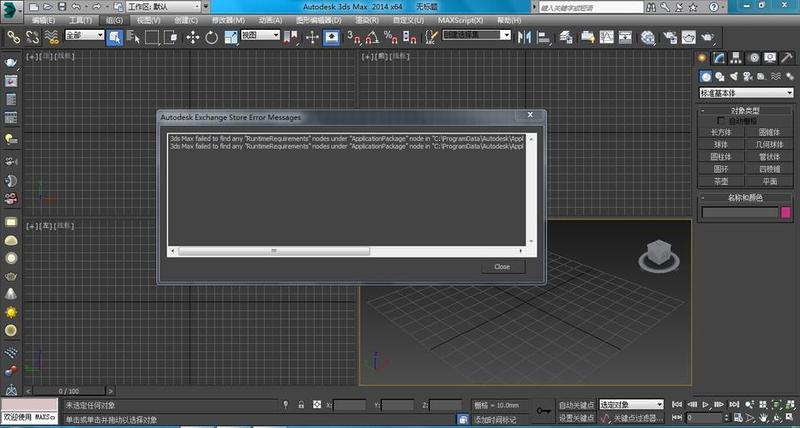Click the Rendered Frame Window icon
The image size is (800, 428).
[689, 37]
